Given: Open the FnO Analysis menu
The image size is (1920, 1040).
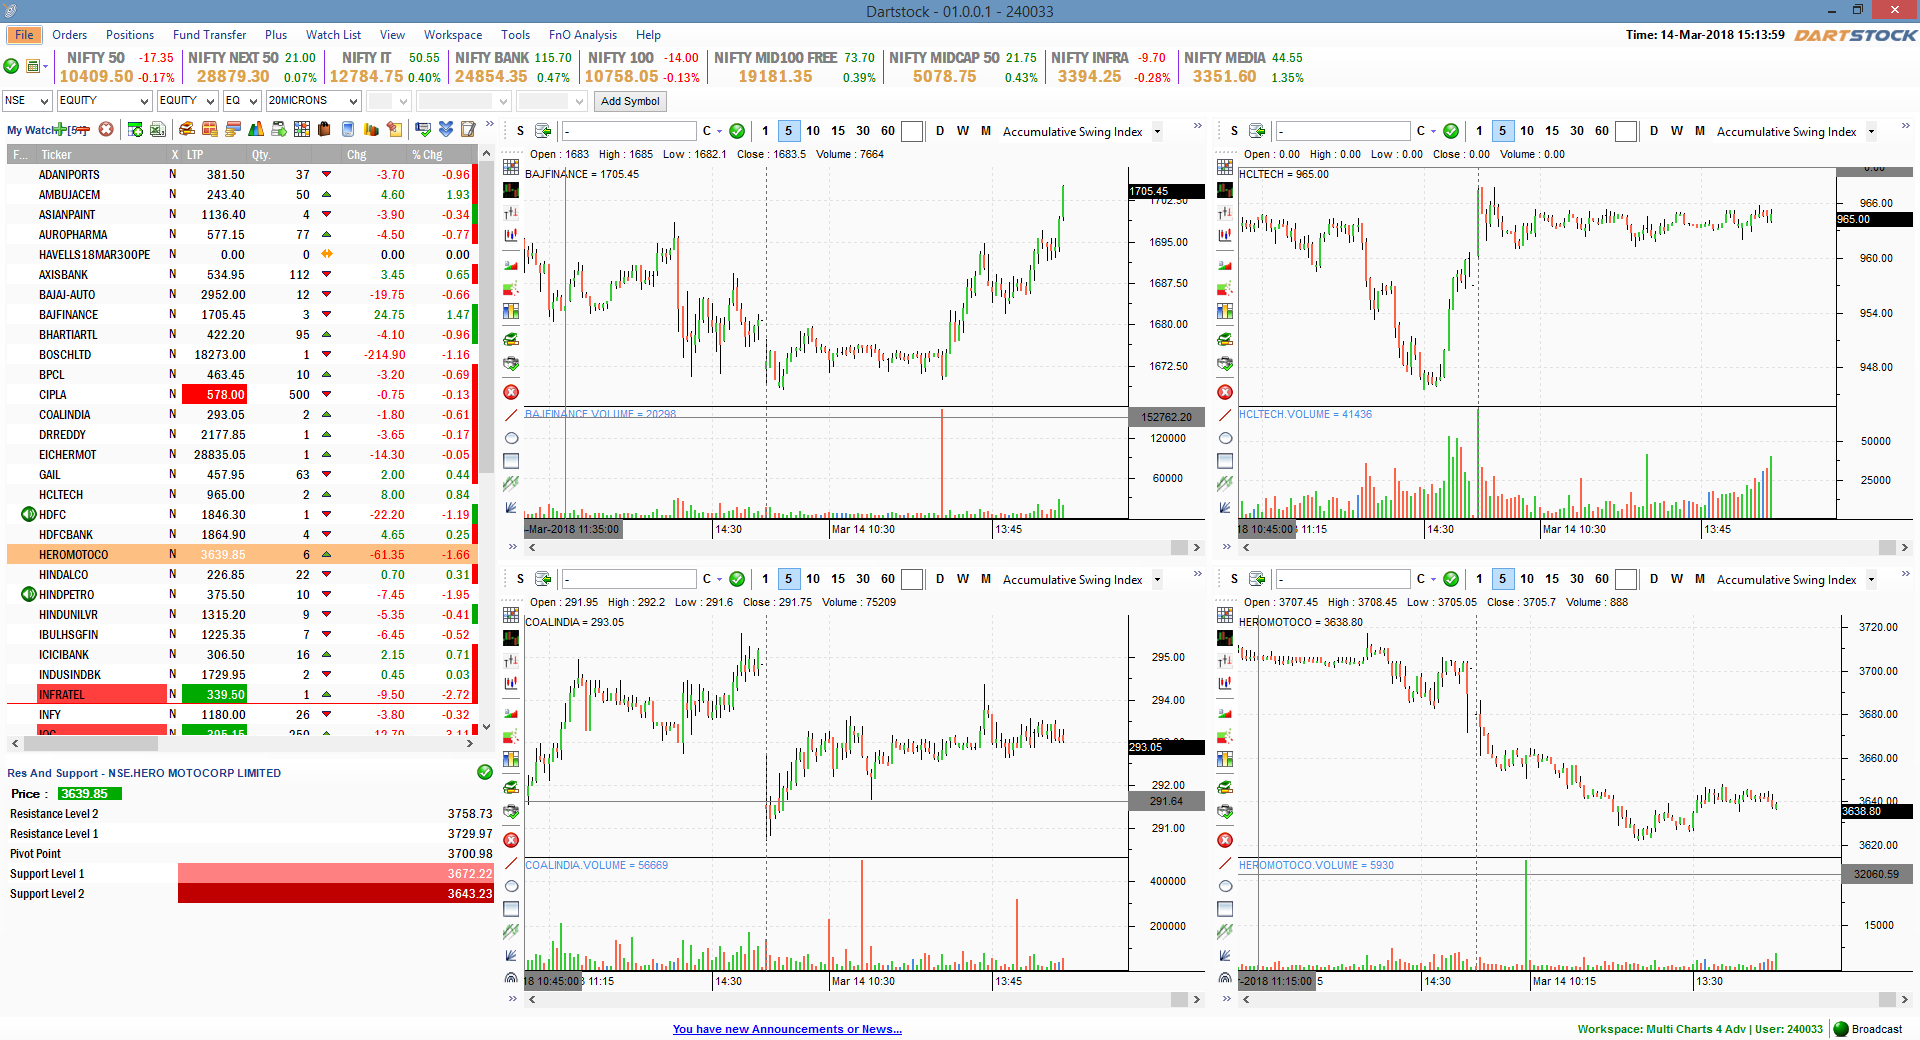Looking at the screenshot, I should (582, 35).
